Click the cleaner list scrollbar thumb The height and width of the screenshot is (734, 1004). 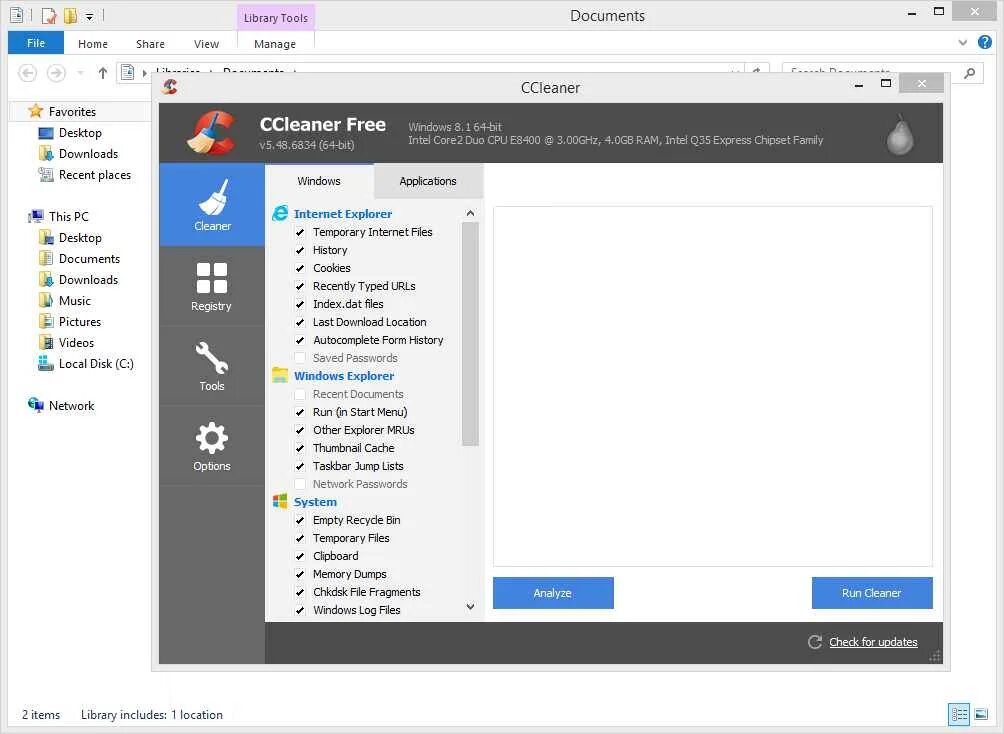pos(470,333)
